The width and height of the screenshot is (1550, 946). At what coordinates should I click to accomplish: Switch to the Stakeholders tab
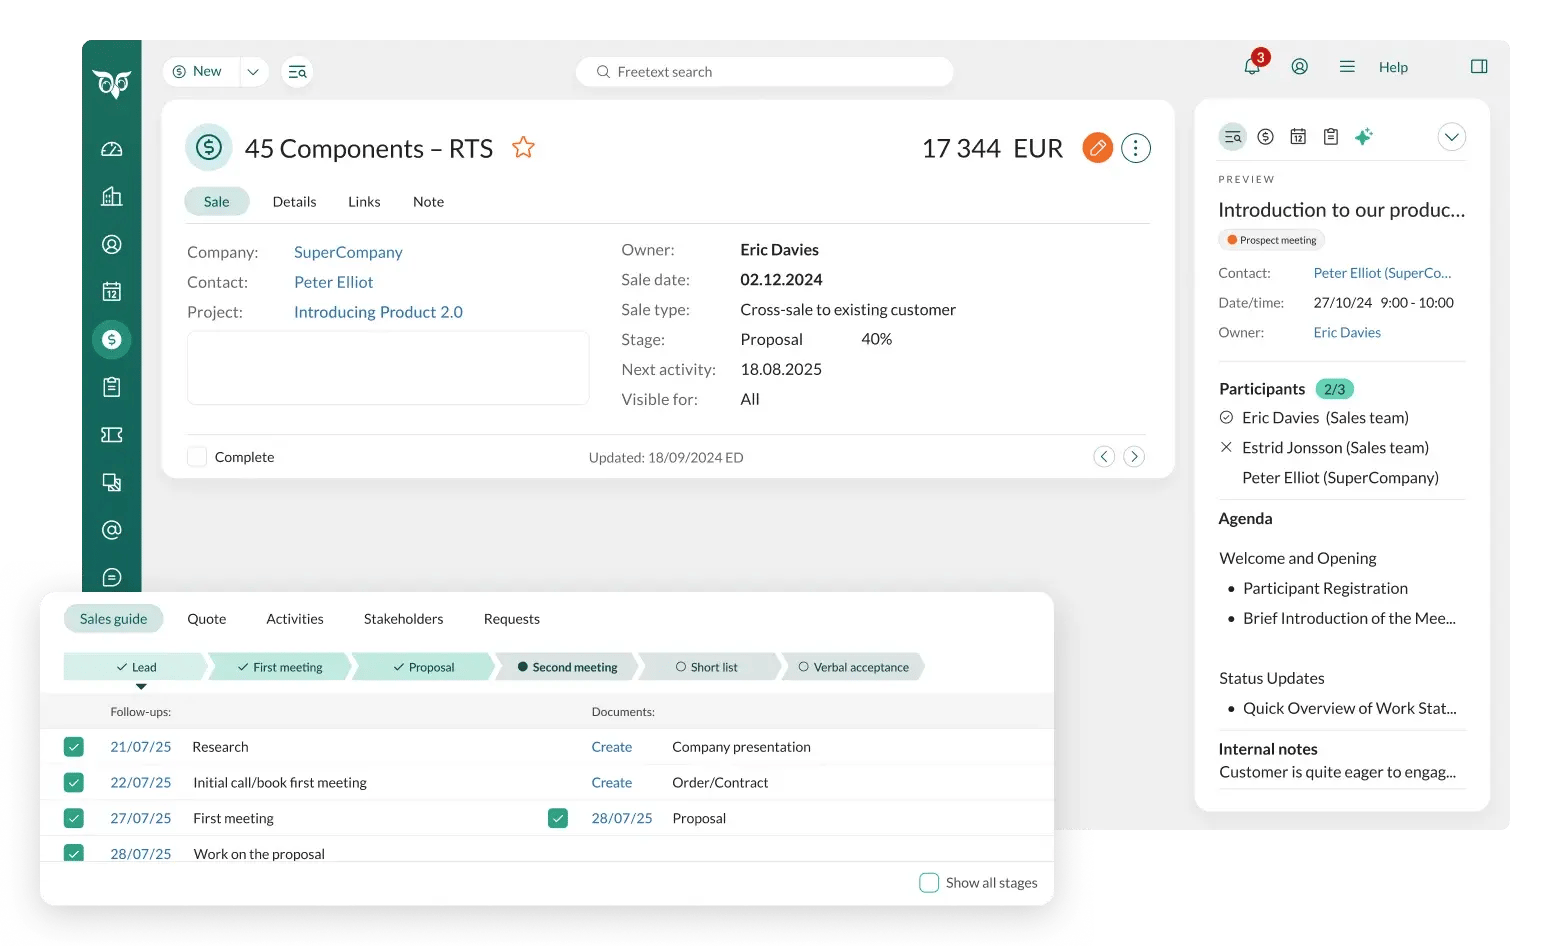tap(403, 618)
